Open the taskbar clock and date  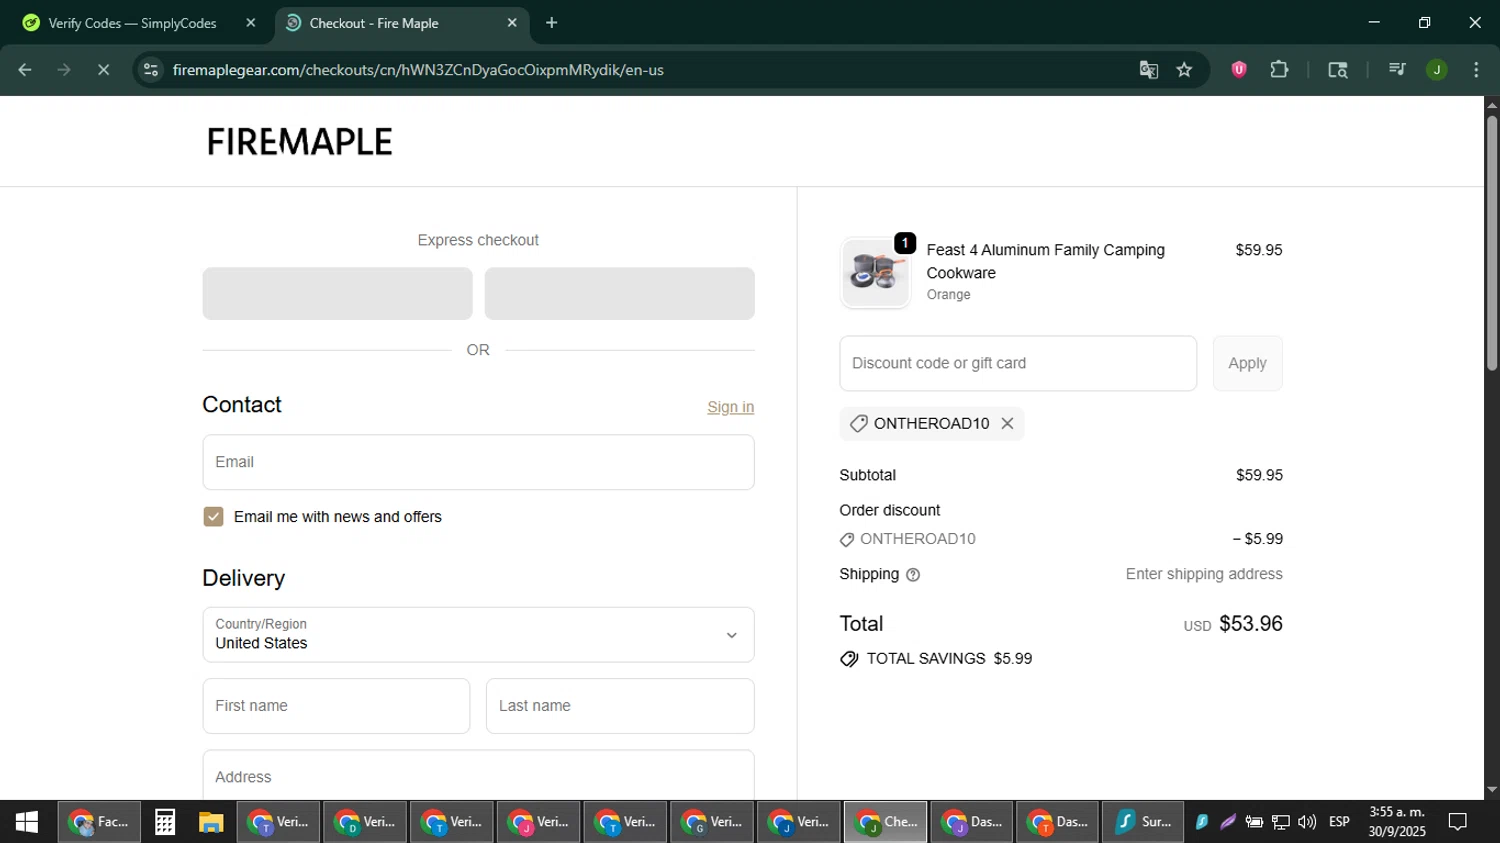[1397, 822]
